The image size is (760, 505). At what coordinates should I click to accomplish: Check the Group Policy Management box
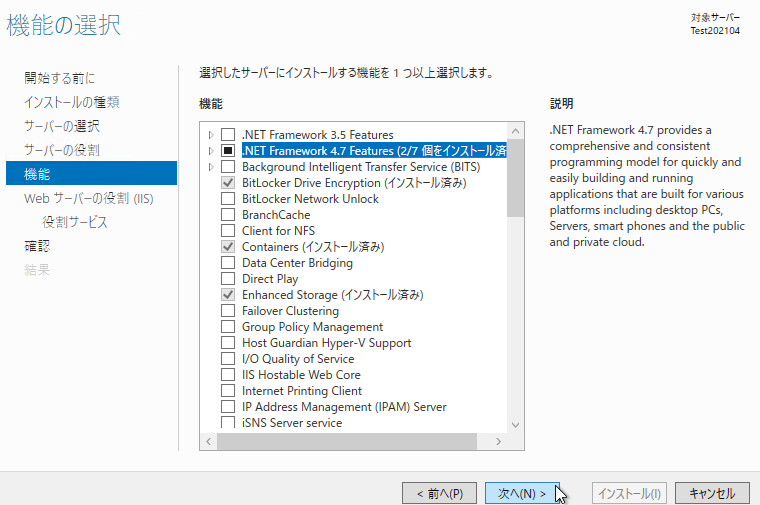(228, 326)
